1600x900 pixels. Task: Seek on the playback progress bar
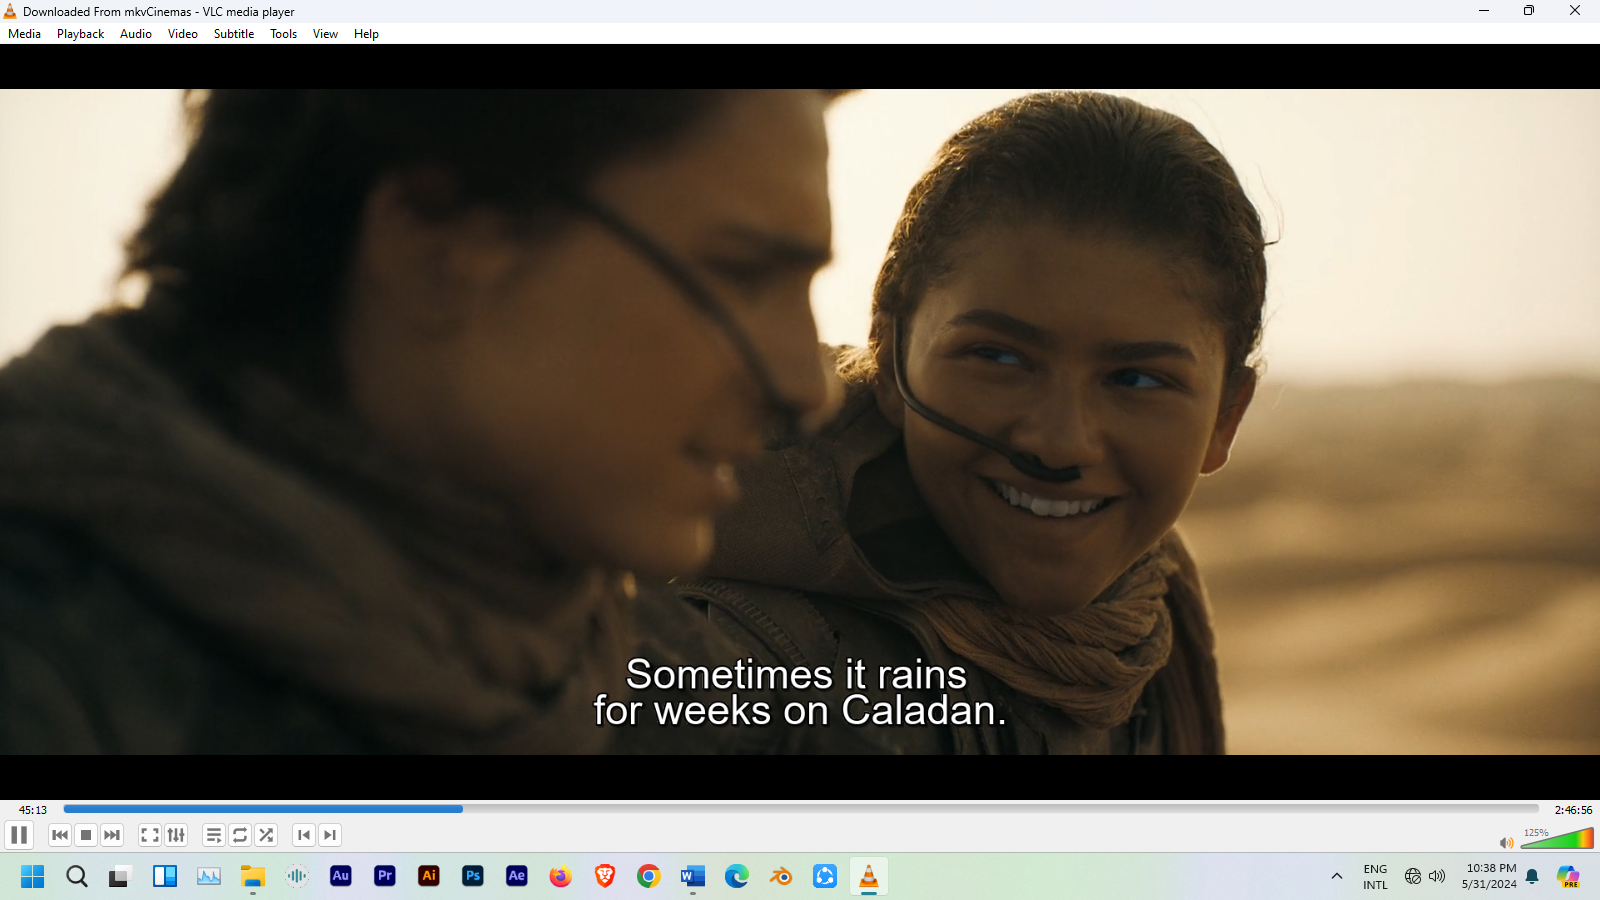801,809
